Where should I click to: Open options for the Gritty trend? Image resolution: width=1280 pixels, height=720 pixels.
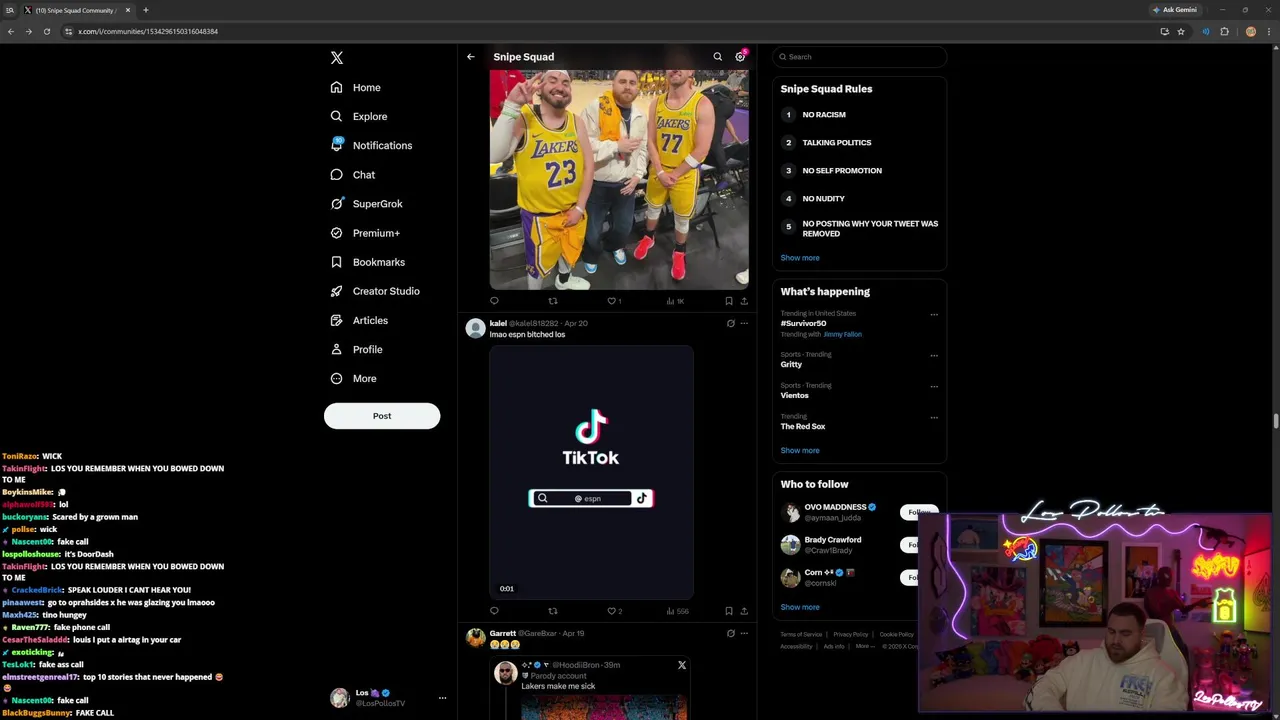934,356
